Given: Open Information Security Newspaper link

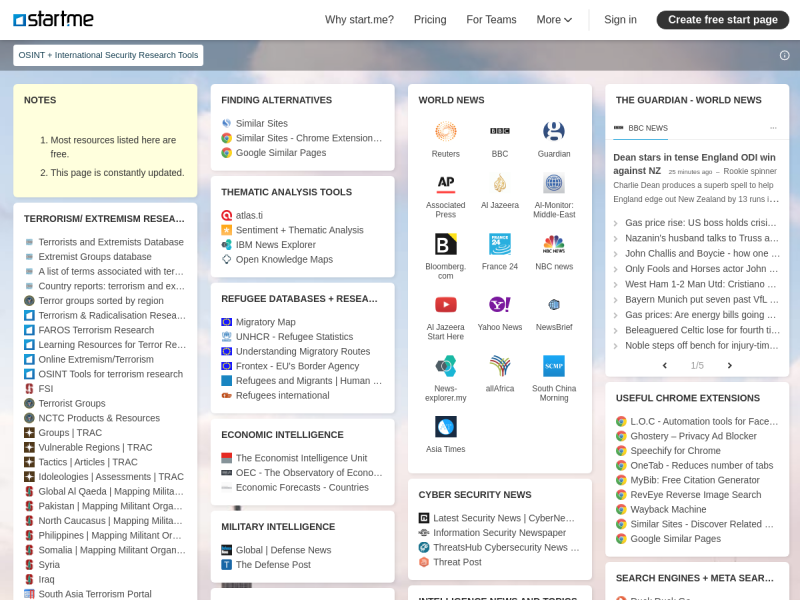Looking at the screenshot, I should click(x=499, y=533).
